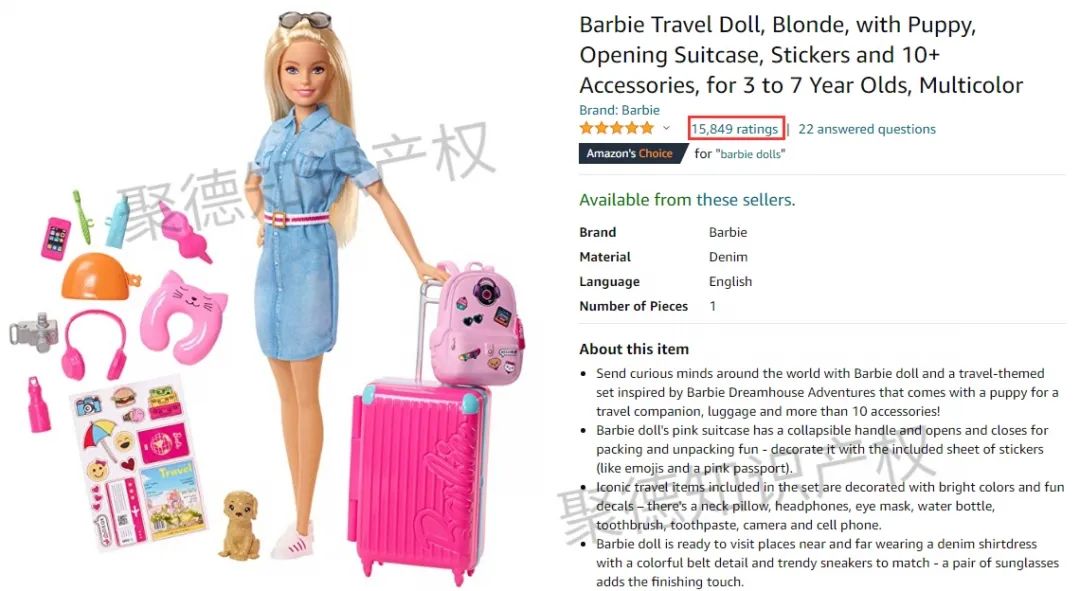Click the About this item heading
This screenshot has width=1080, height=591.
click(x=634, y=349)
